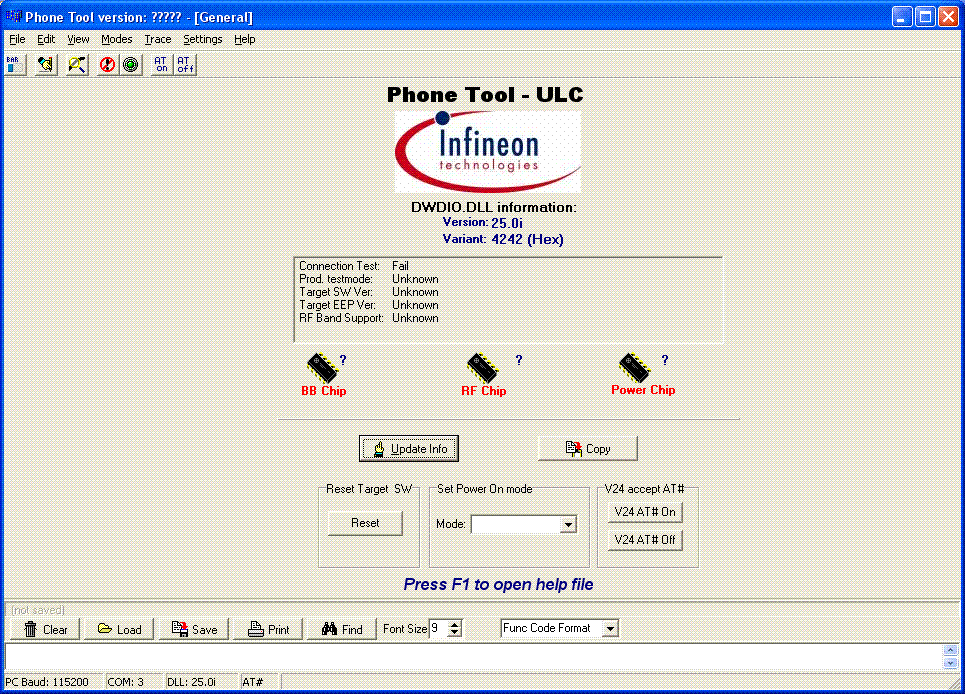Click the green target circle toolbar icon
Screen dimensions: 965x694
point(130,65)
